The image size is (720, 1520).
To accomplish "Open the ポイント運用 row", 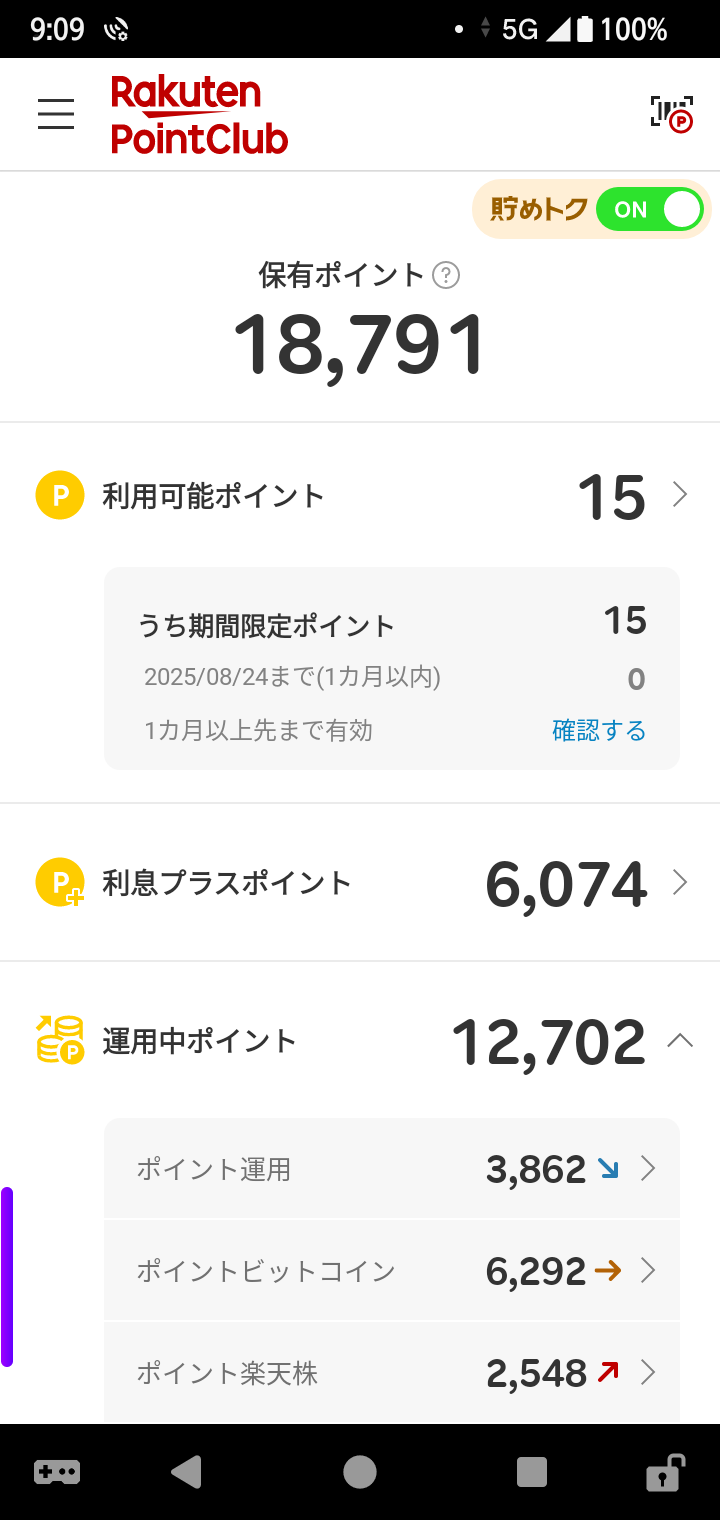I will (392, 1169).
